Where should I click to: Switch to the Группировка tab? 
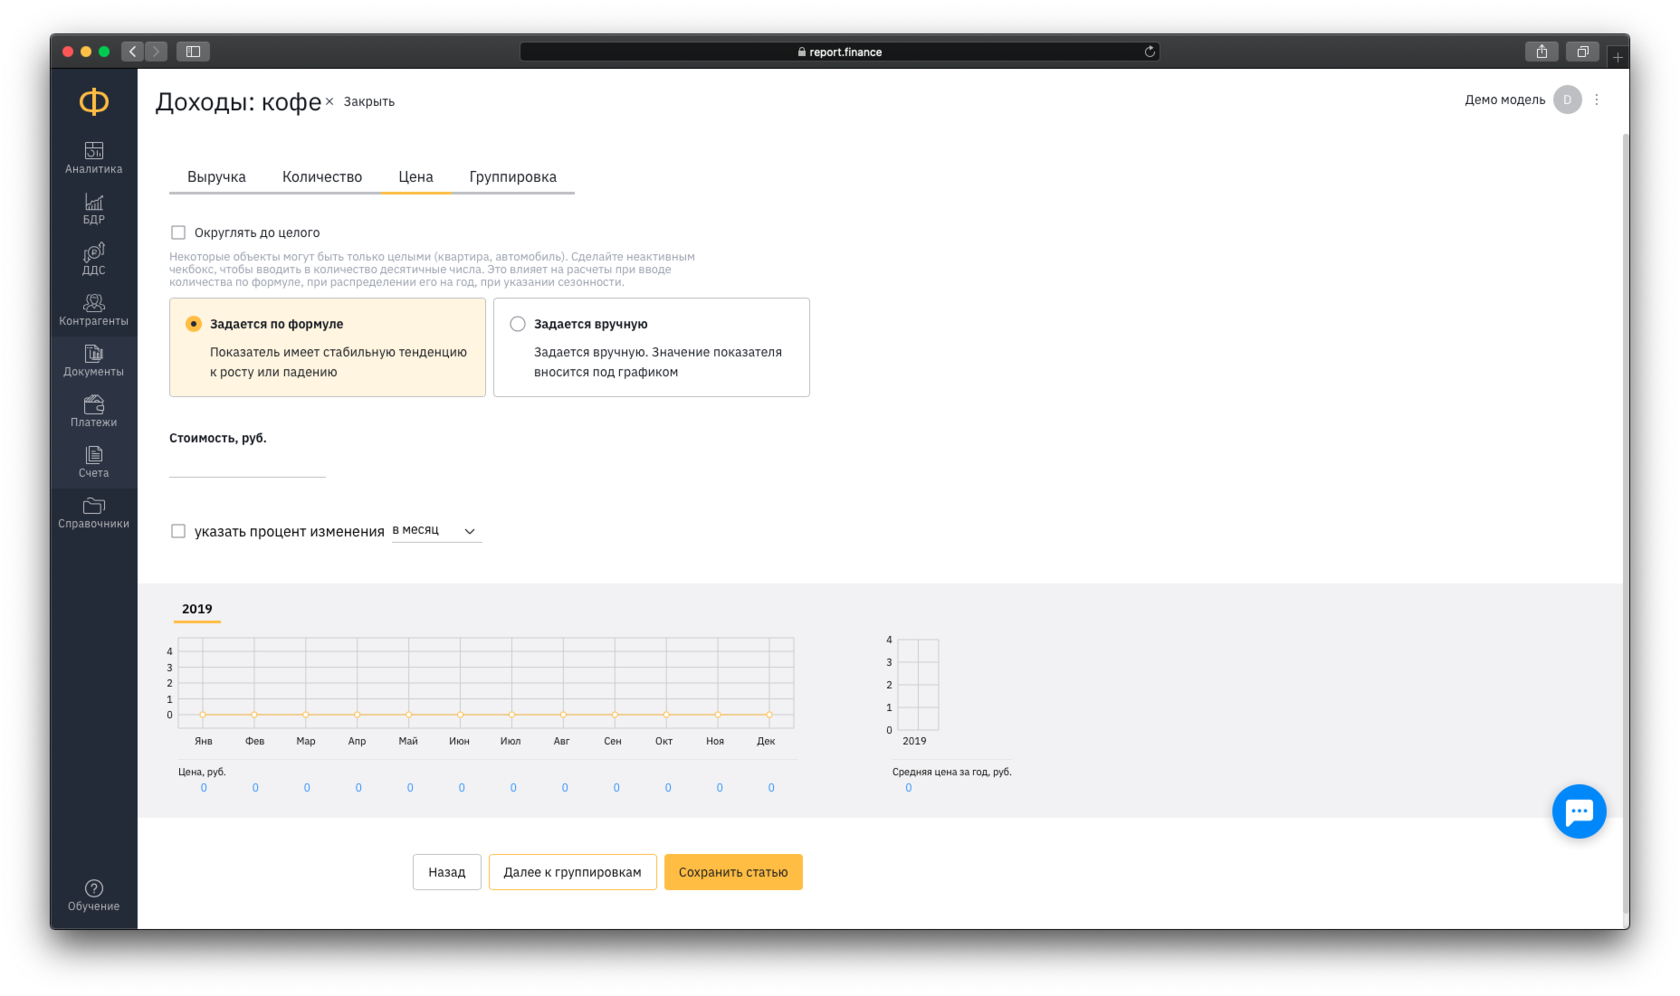tap(513, 177)
